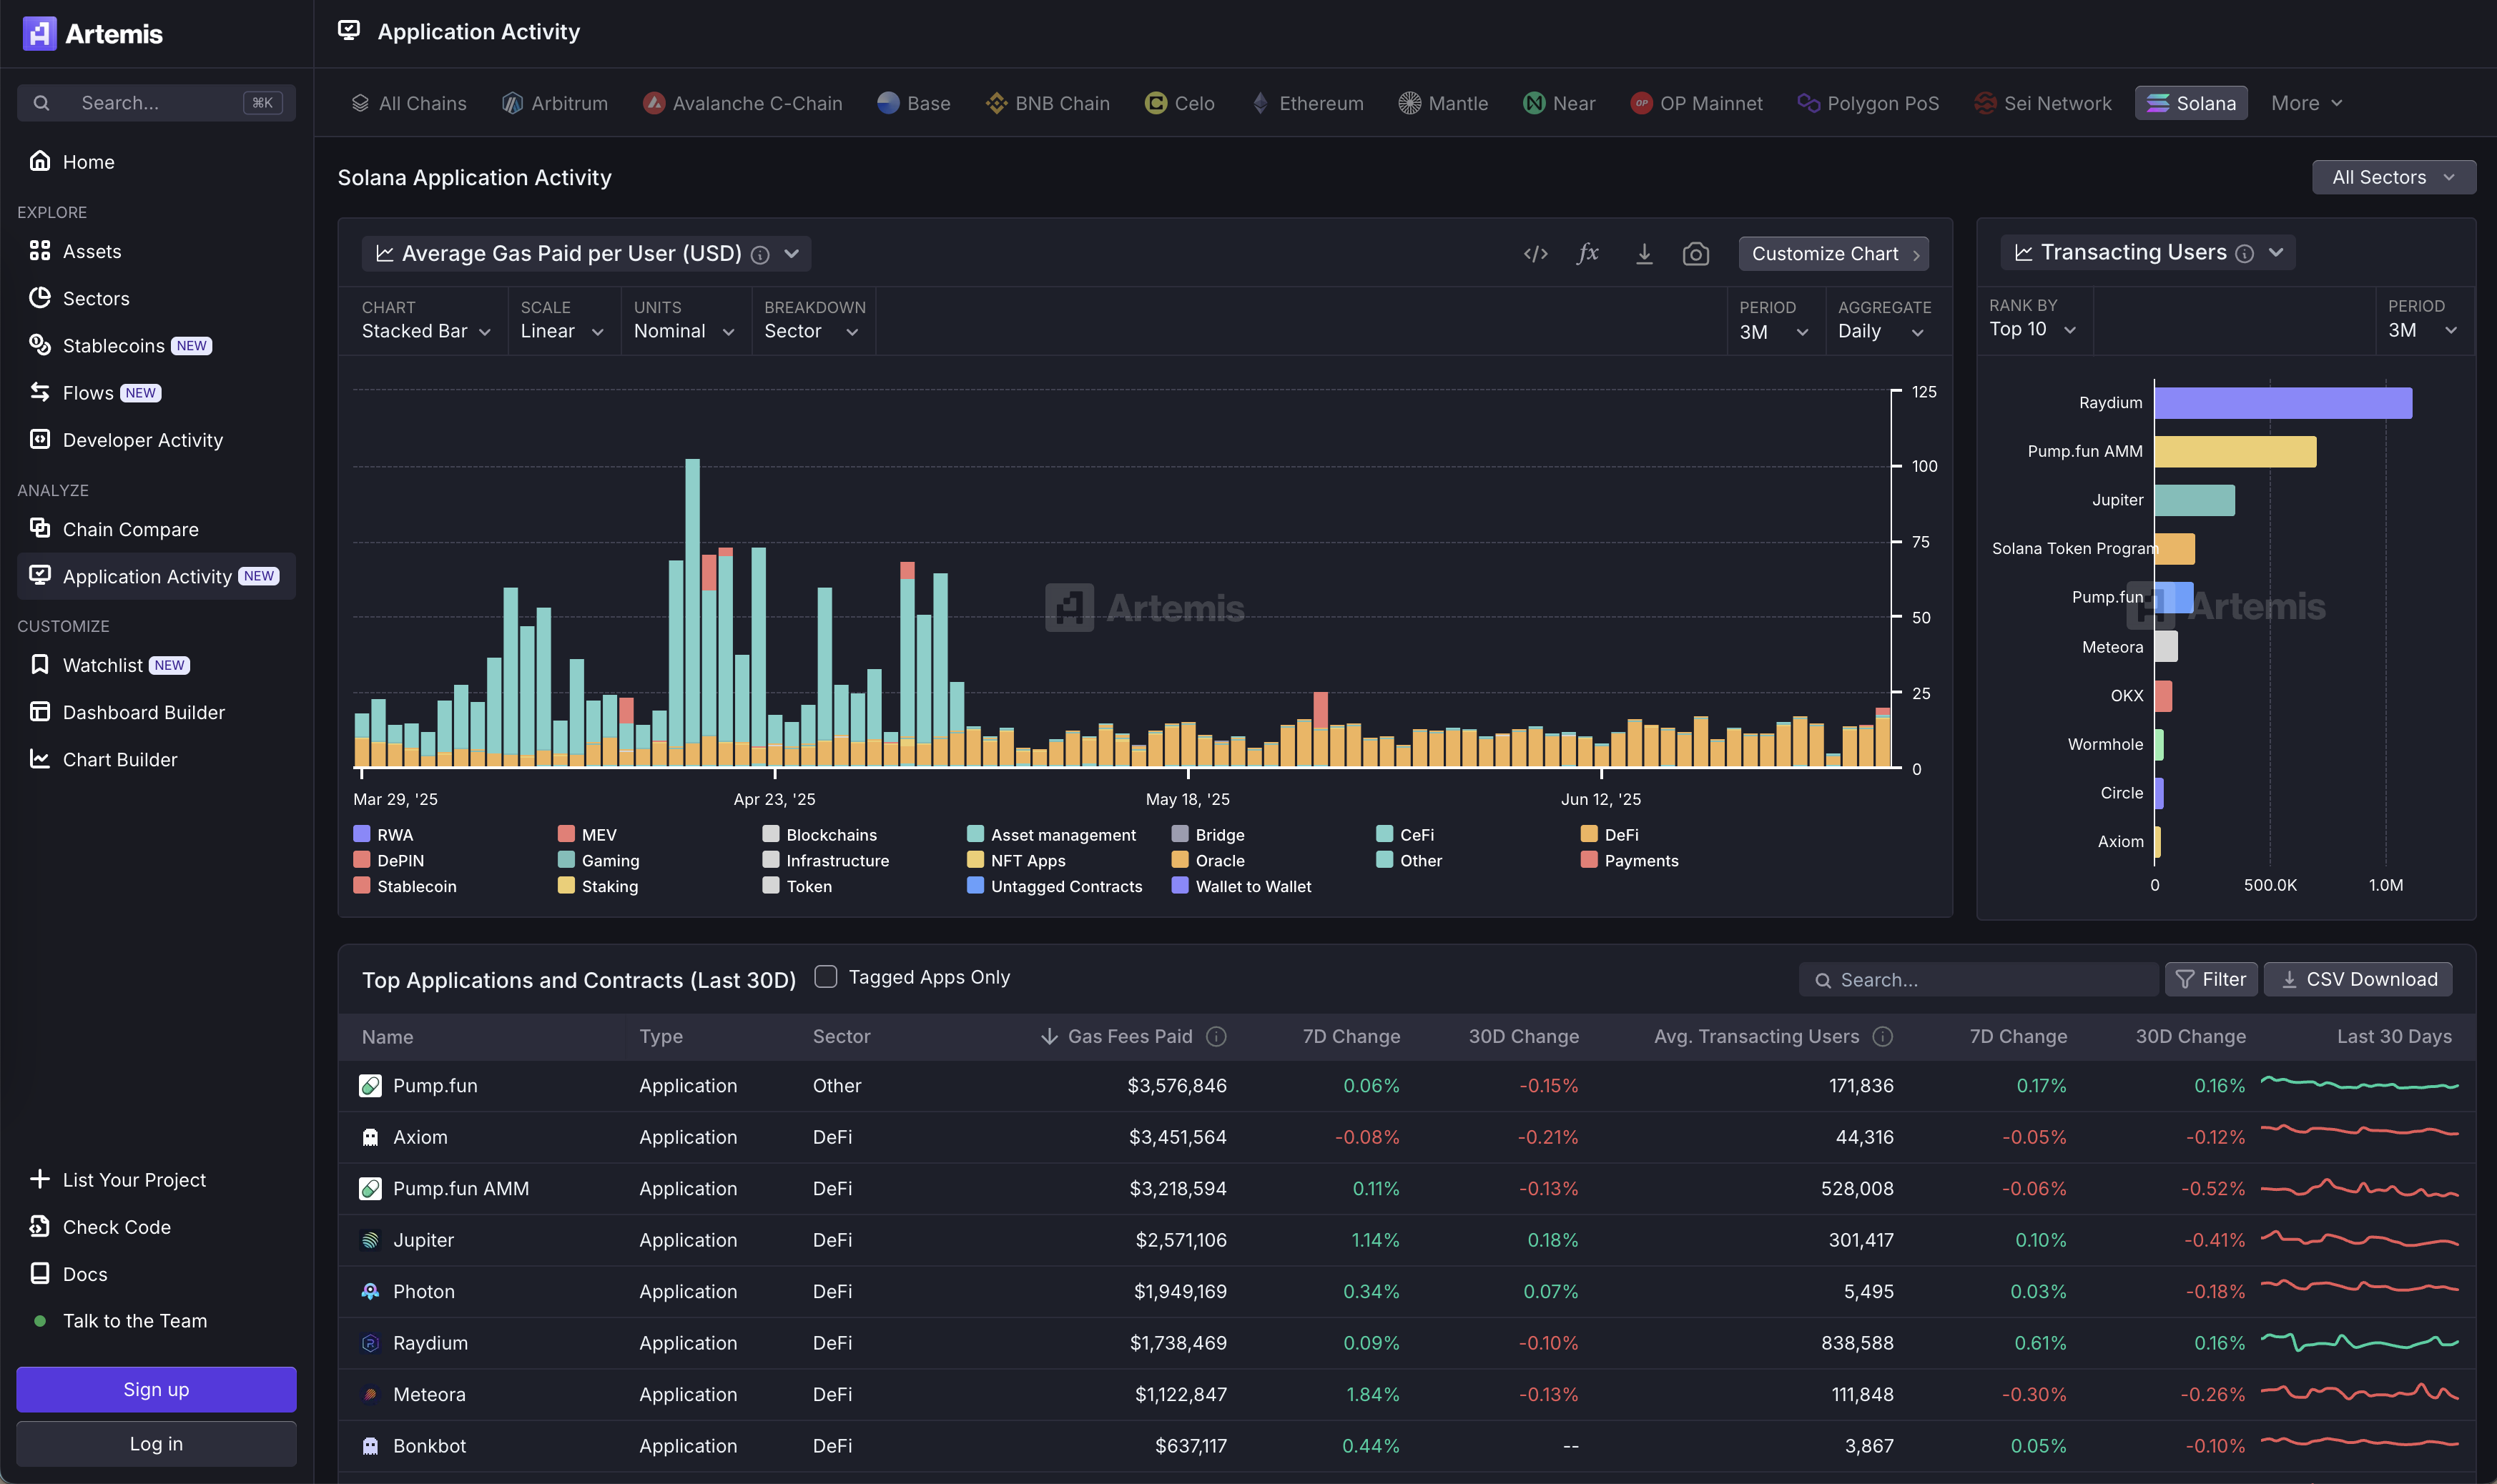This screenshot has height=1484, width=2497.
Task: Click the Check Code document icon
Action: point(40,1225)
